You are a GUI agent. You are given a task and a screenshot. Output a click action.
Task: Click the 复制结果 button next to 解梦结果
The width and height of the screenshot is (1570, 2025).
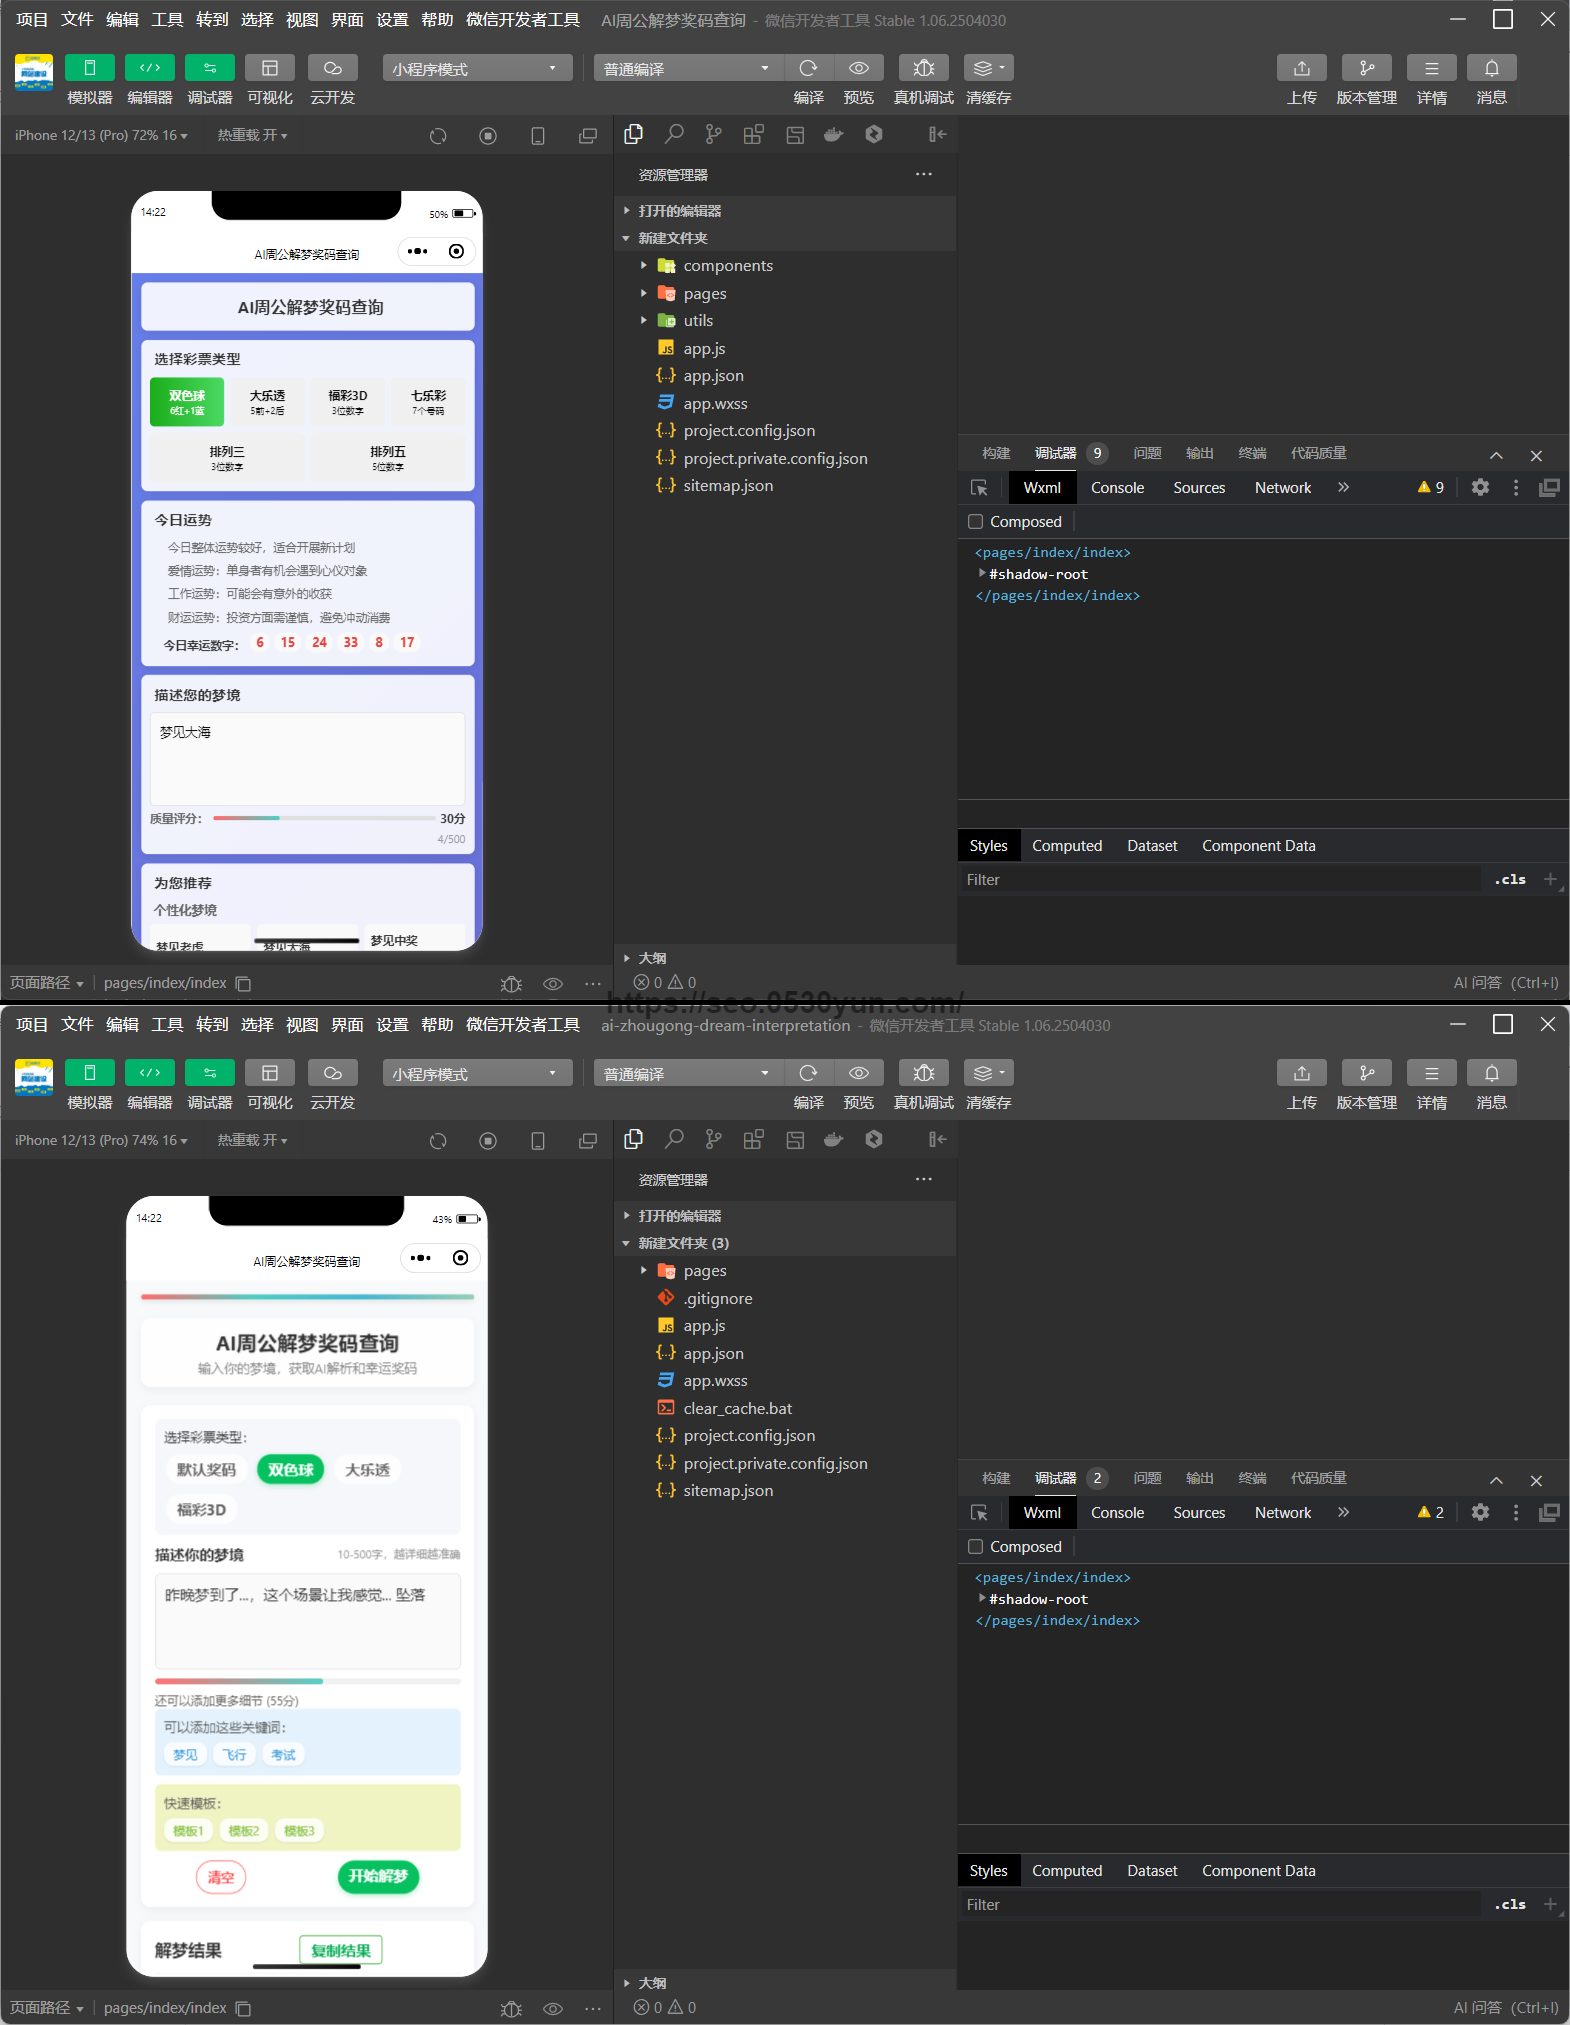point(340,1950)
